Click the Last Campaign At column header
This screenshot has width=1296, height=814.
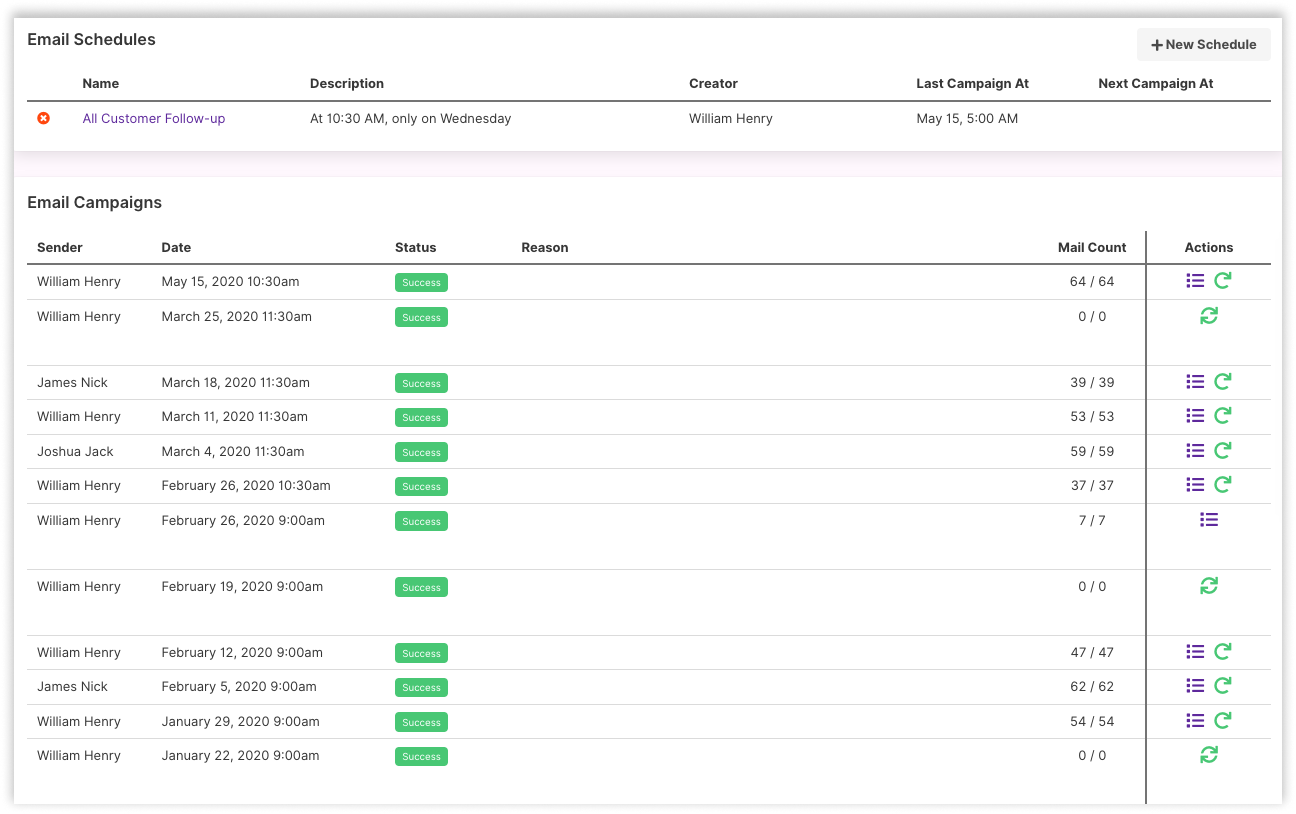click(972, 84)
